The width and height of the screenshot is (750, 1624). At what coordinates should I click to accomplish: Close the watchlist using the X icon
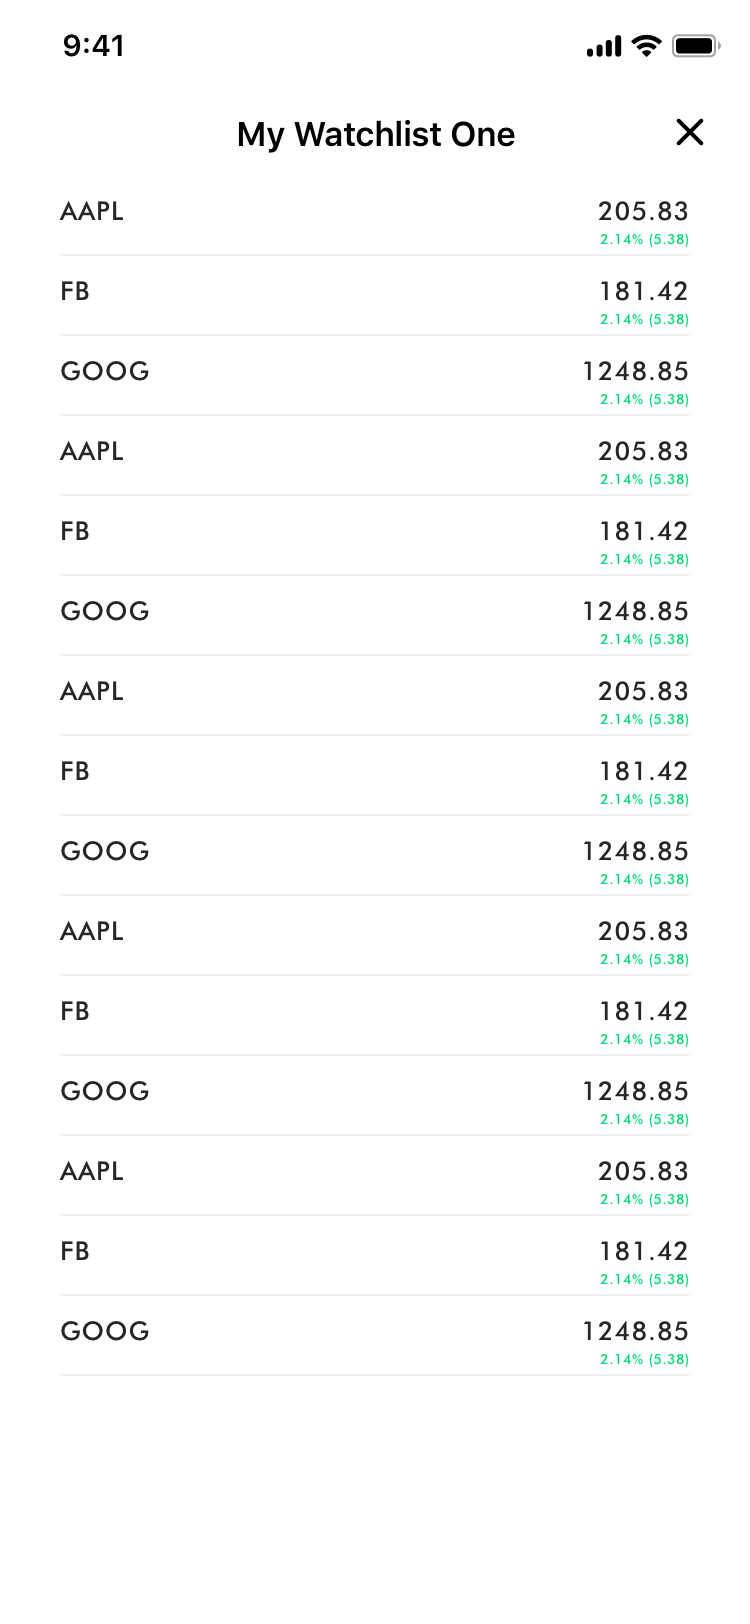coord(690,132)
